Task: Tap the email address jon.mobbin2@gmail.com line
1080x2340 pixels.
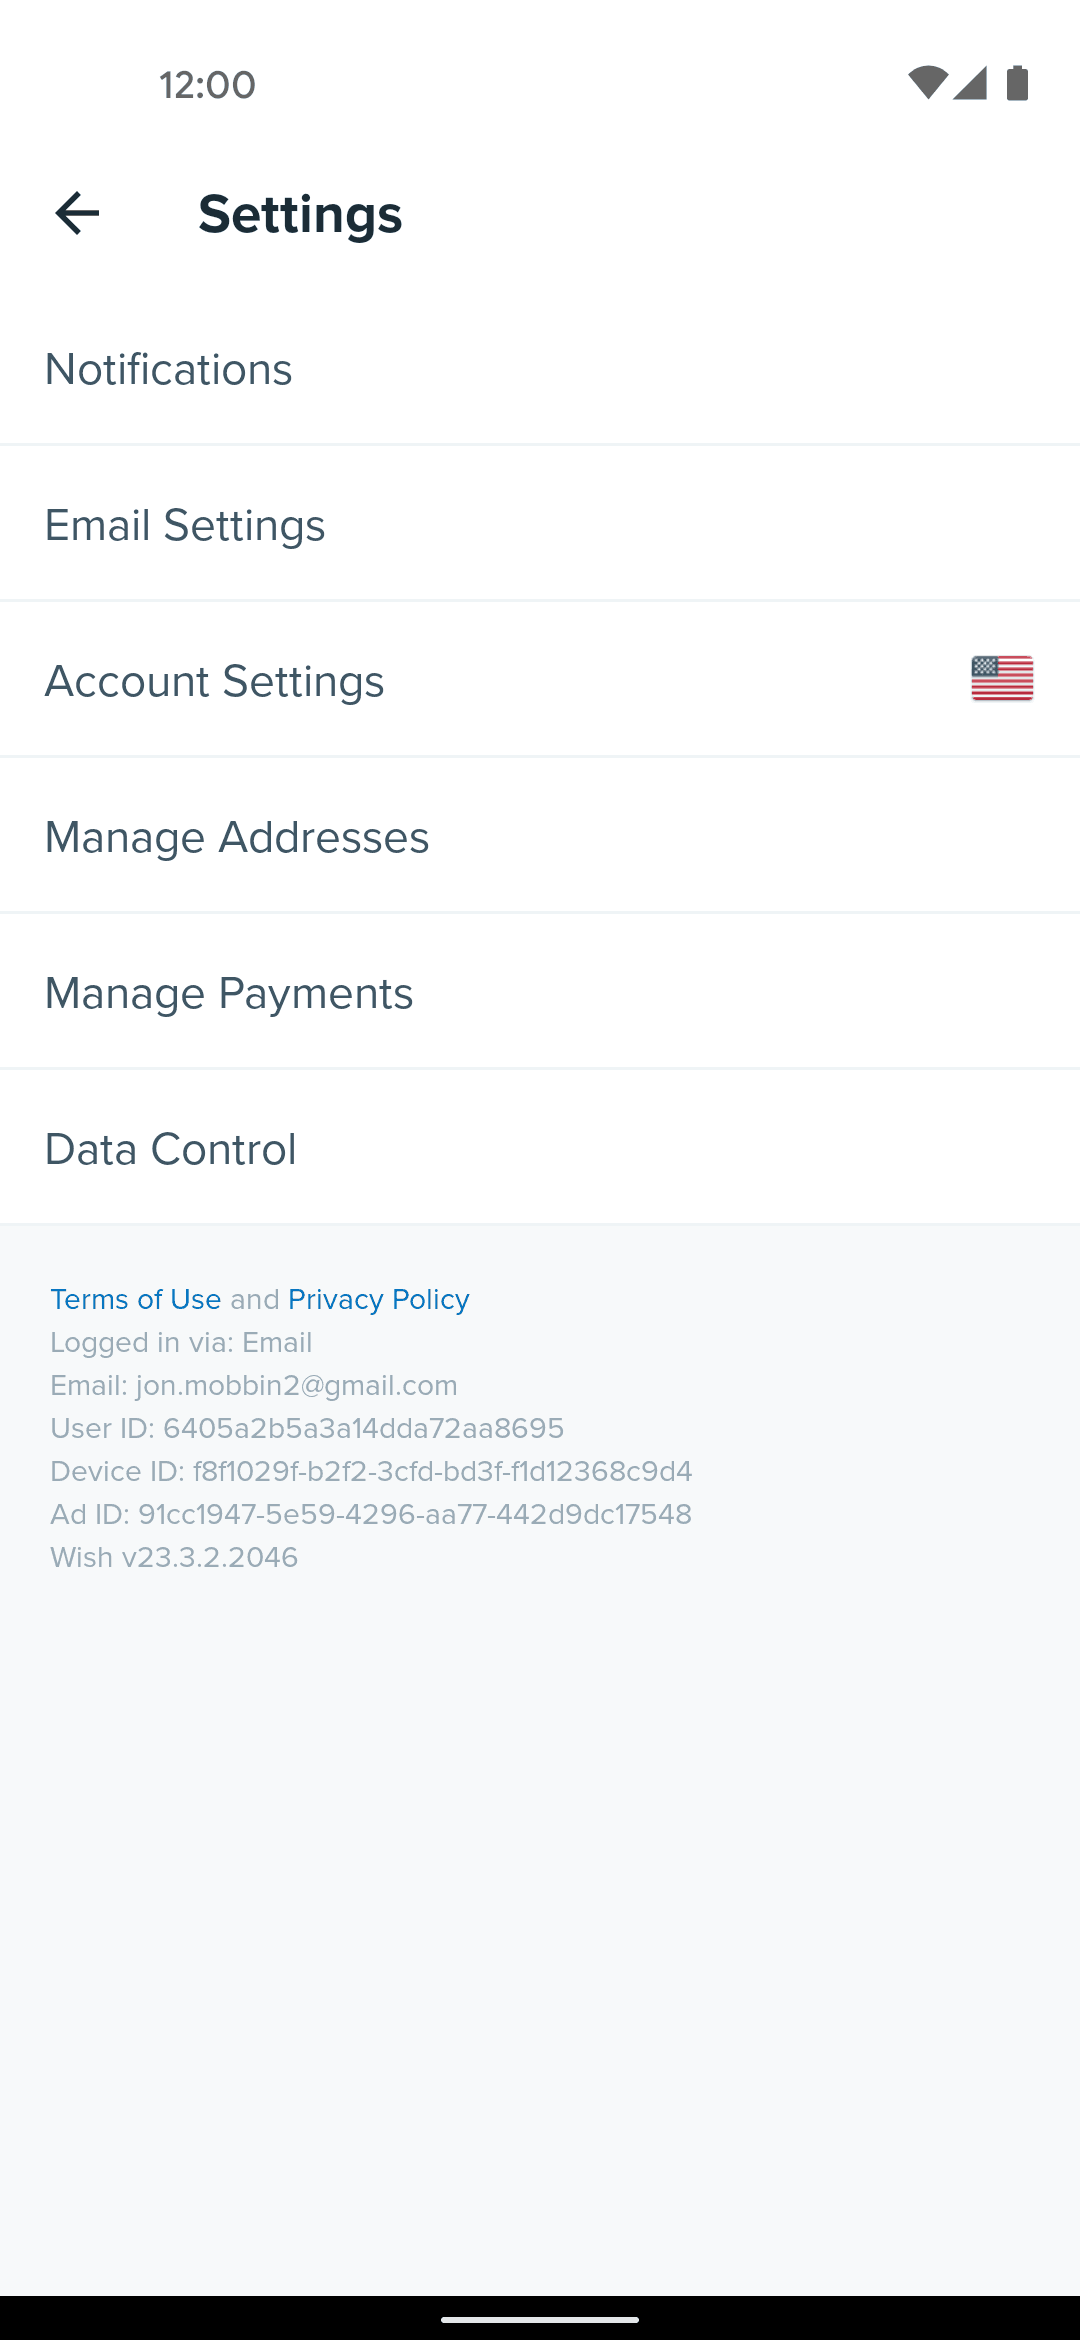Action: pos(254,1385)
